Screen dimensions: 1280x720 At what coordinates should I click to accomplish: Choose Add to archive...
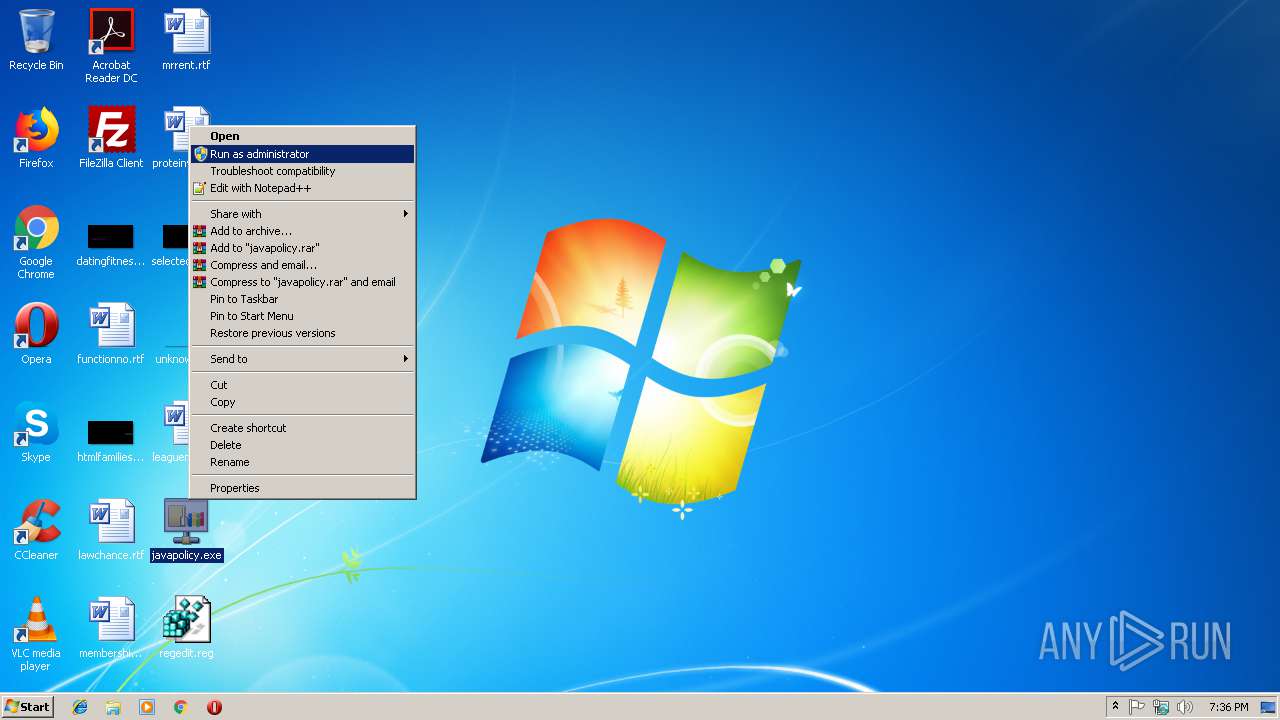pyautogui.click(x=303, y=231)
